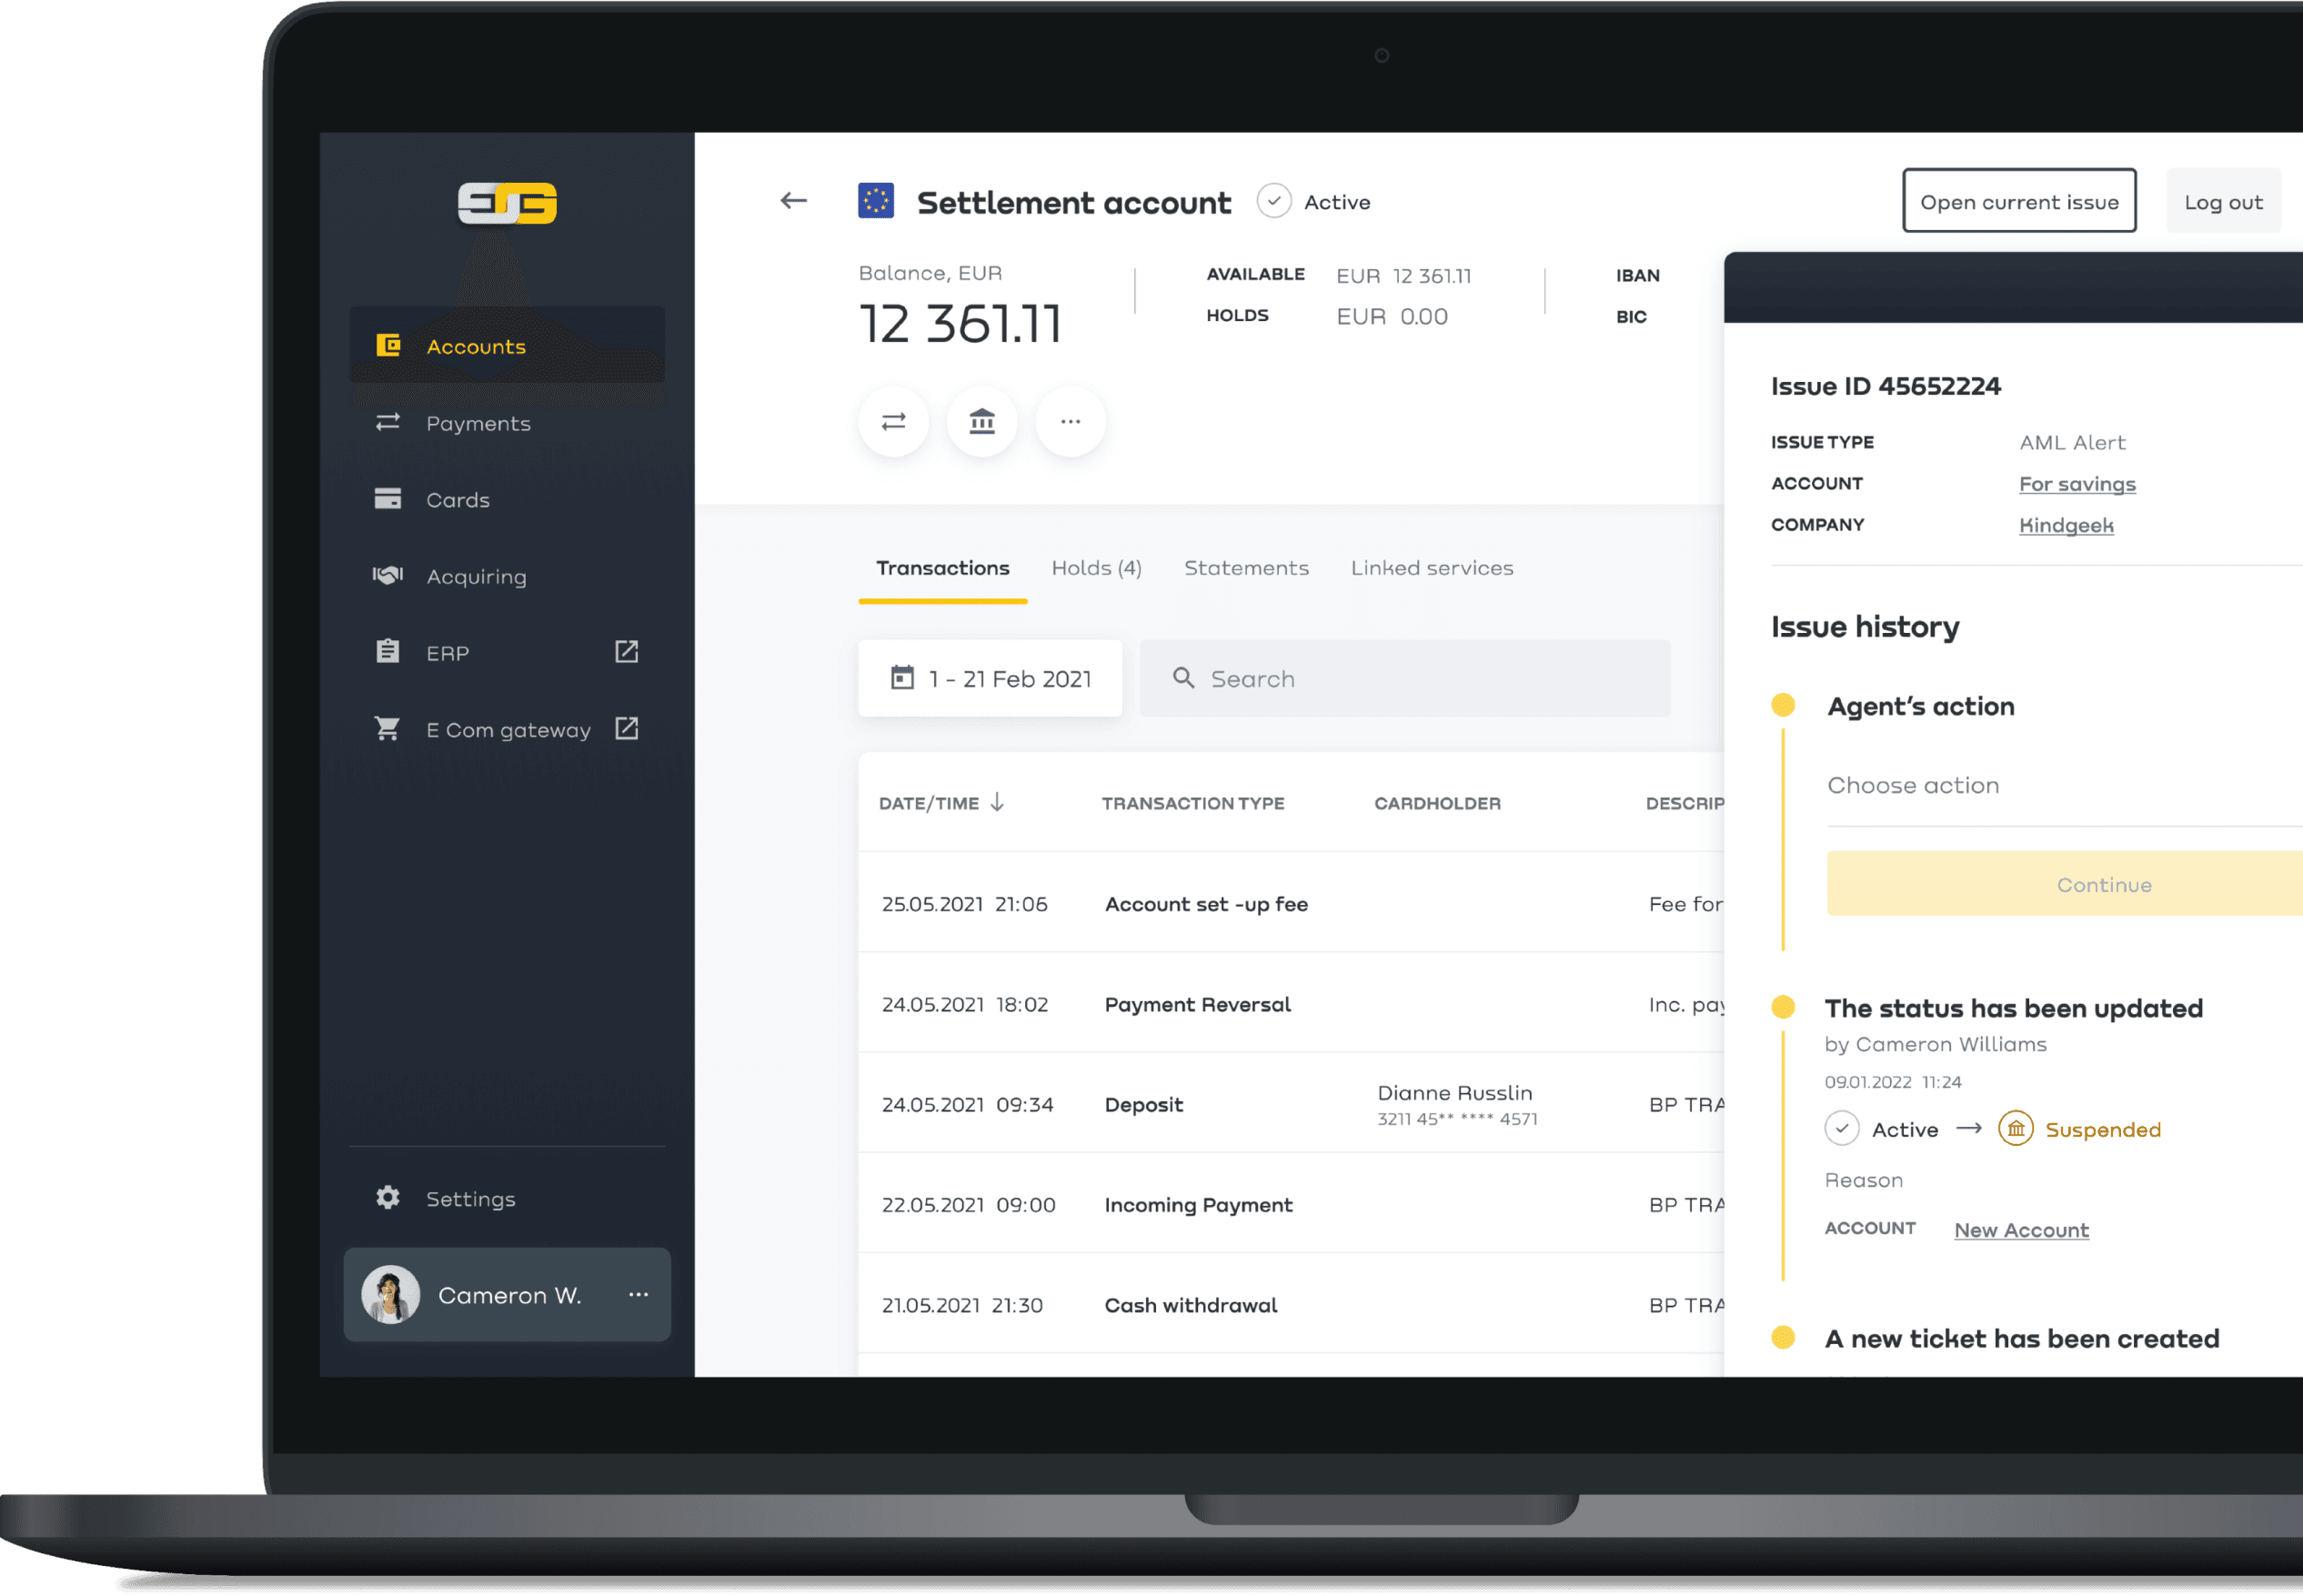
Task: Click the Search transactions input field
Action: point(1402,679)
